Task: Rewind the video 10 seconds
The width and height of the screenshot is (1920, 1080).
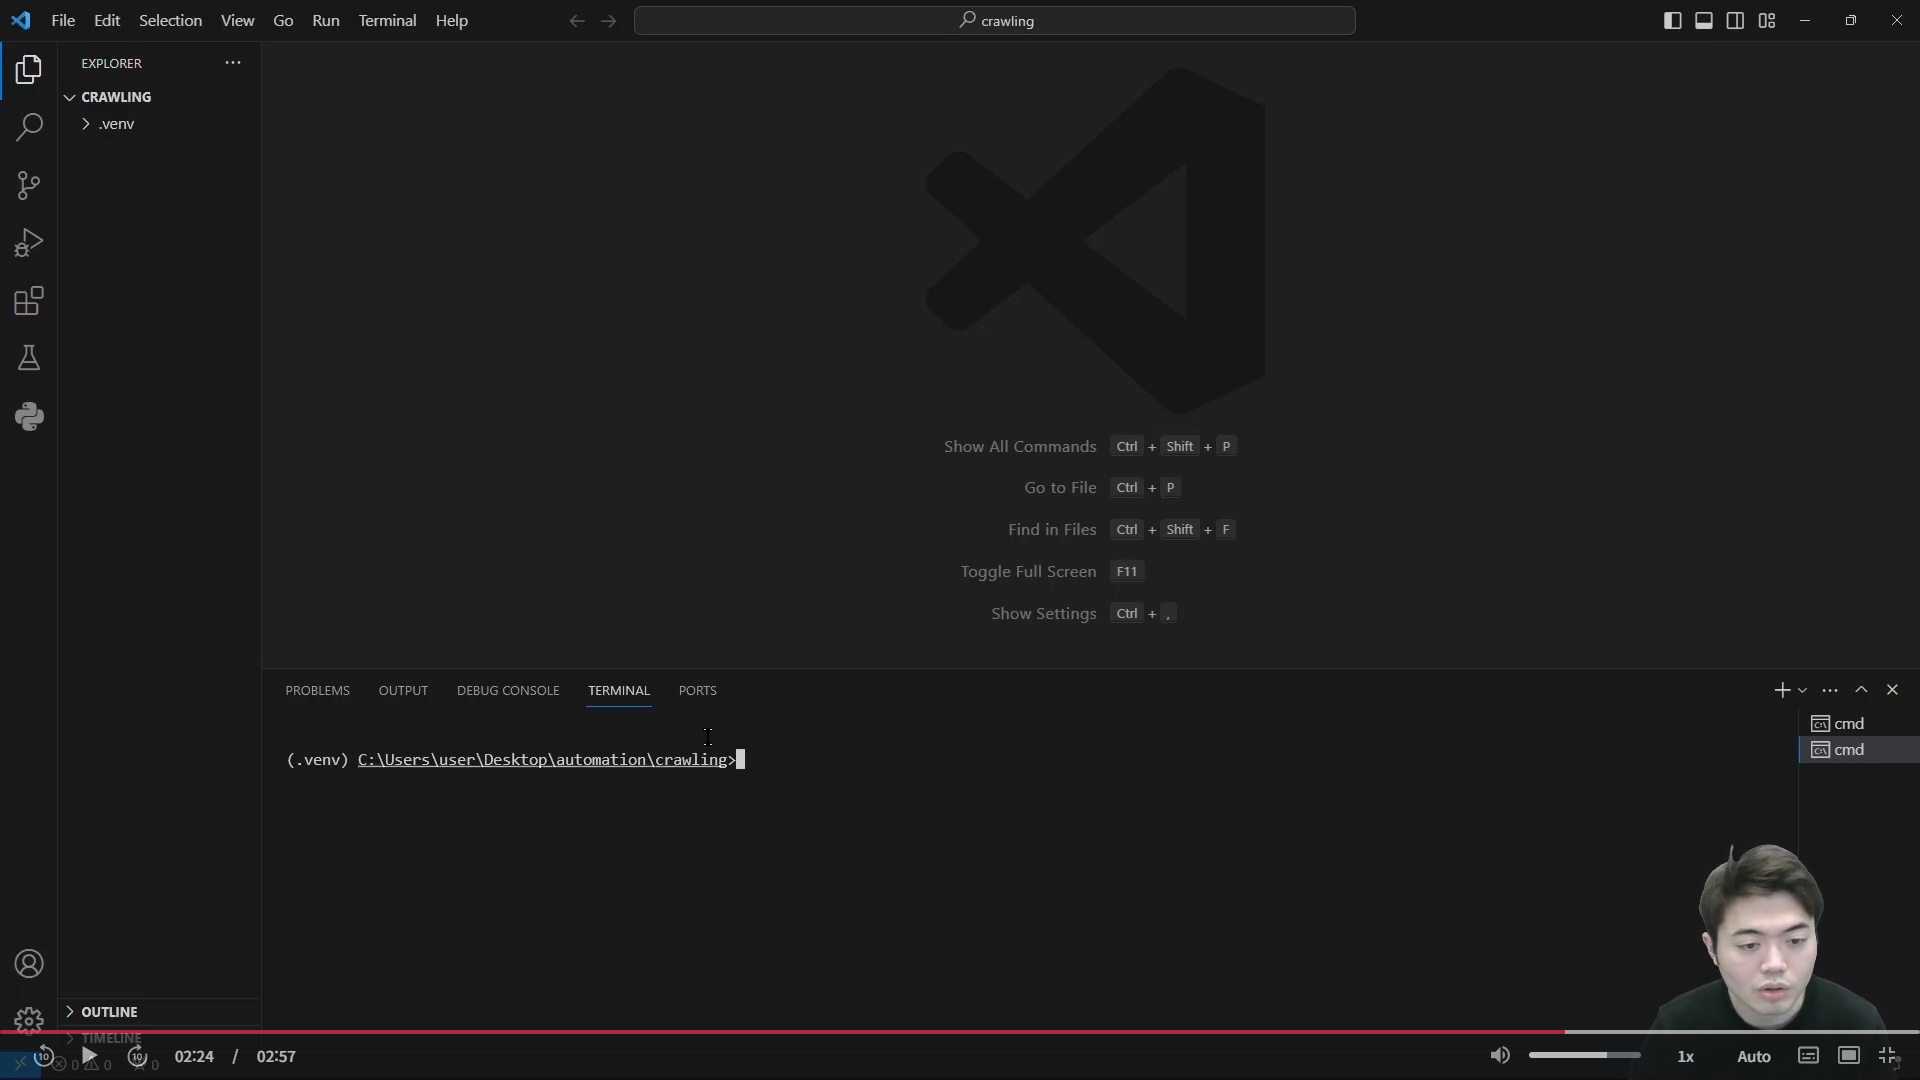Action: (x=44, y=1056)
